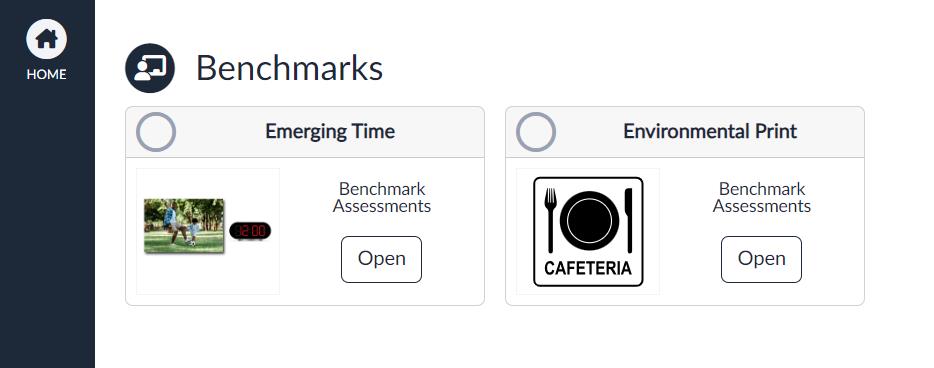Click the plate icon on the cafeteria sign

point(589,221)
